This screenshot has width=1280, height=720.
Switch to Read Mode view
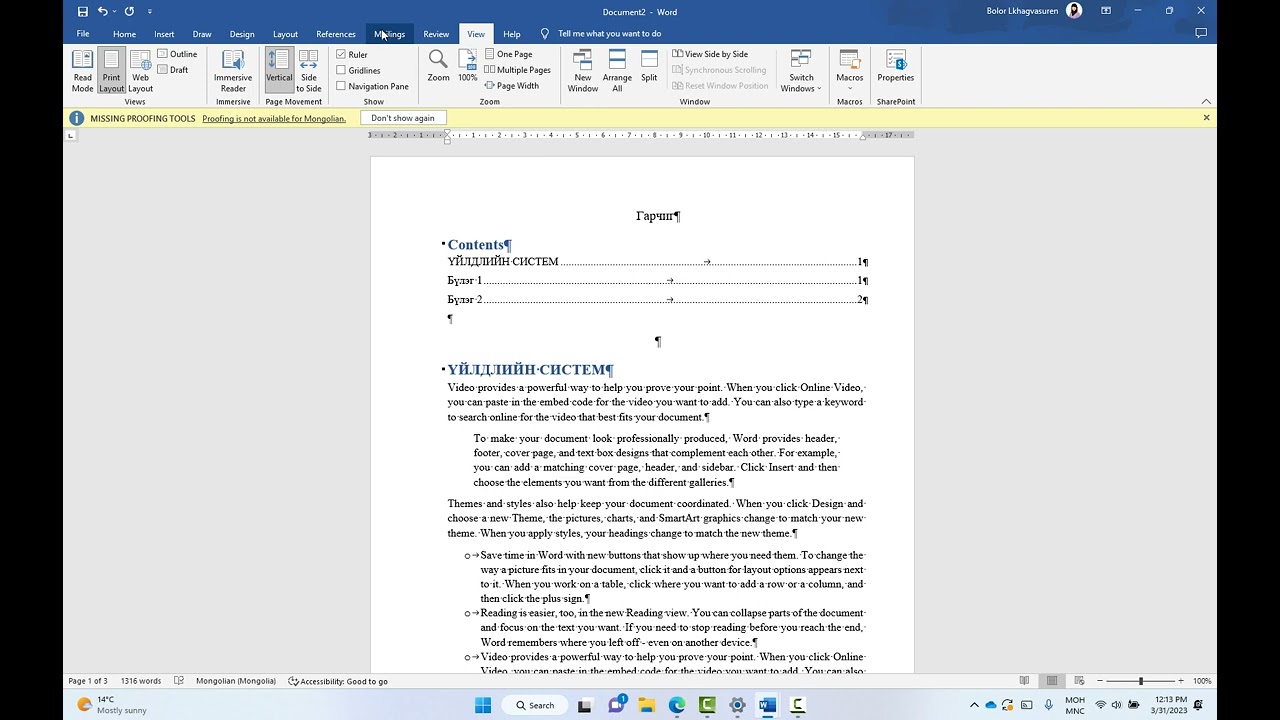tap(82, 71)
